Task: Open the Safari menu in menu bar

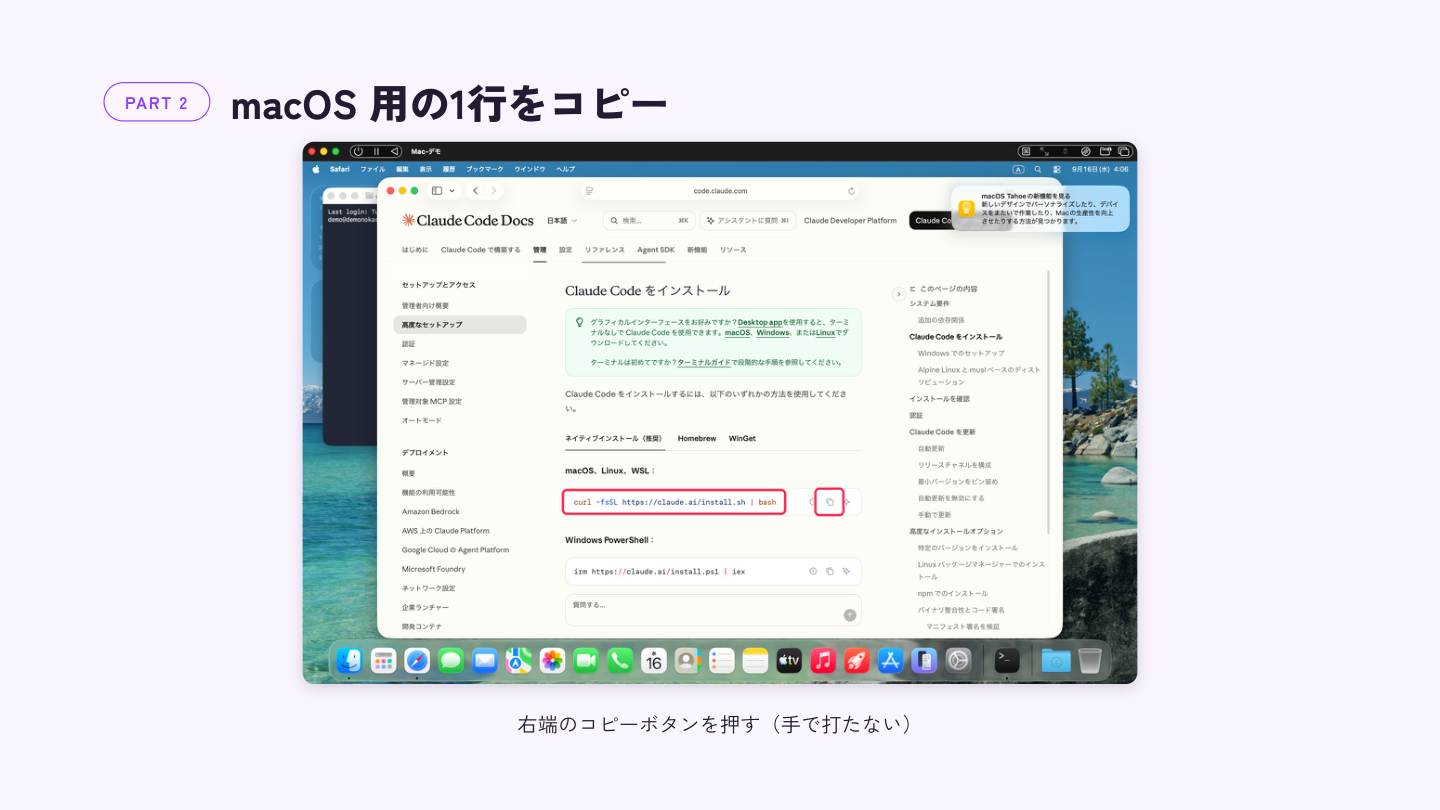Action: coord(340,169)
